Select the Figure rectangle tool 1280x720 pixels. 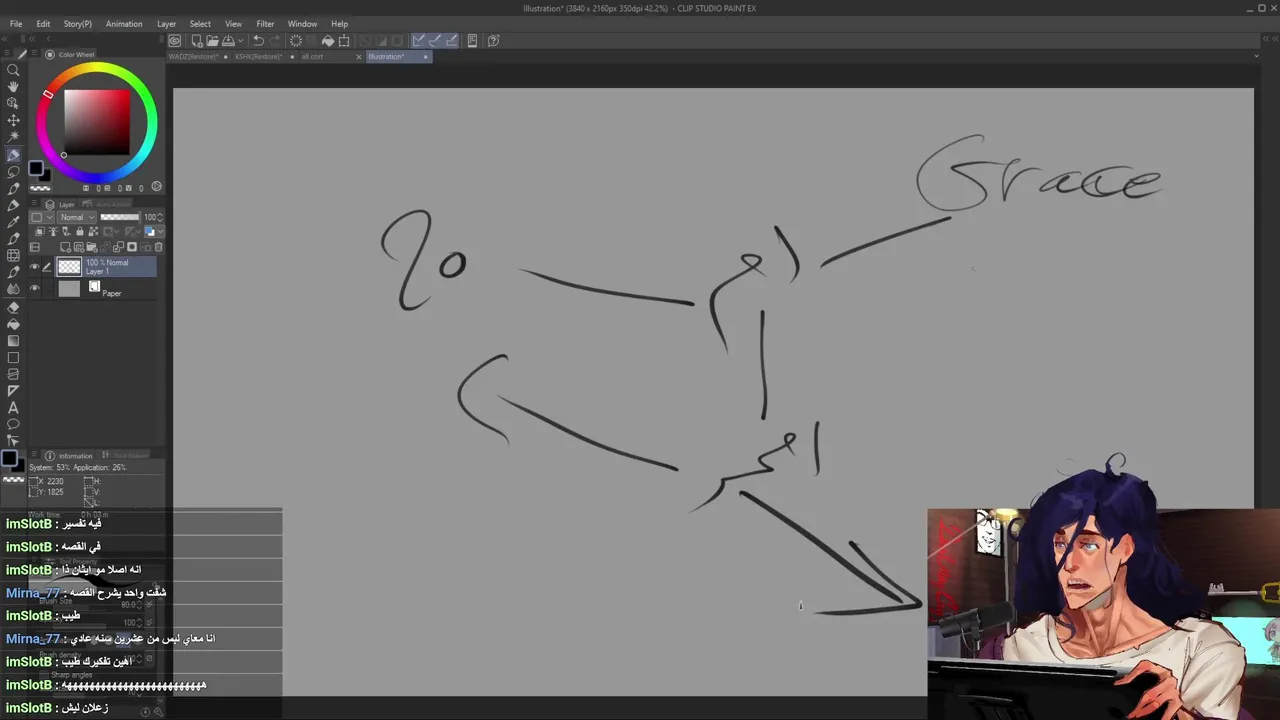[x=13, y=358]
